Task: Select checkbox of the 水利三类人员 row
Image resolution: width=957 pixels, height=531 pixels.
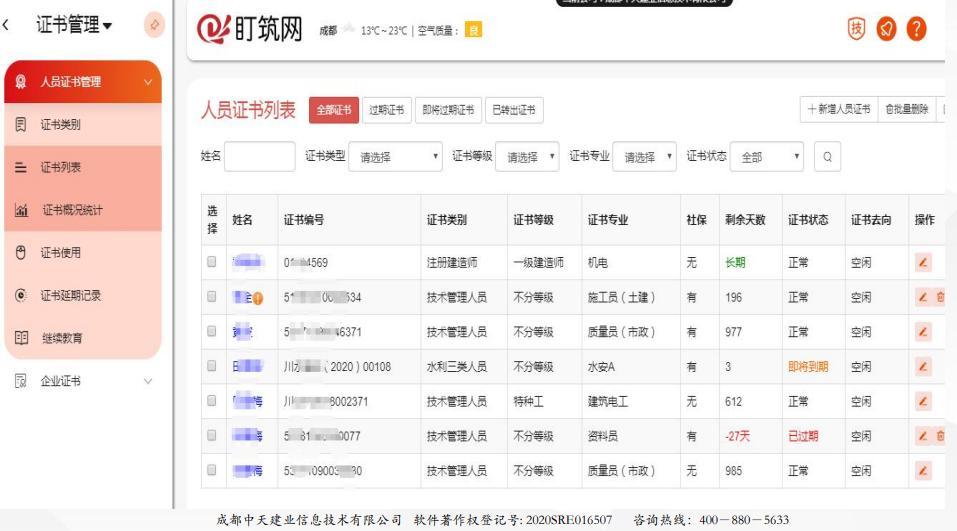Action: pyautogui.click(x=212, y=367)
